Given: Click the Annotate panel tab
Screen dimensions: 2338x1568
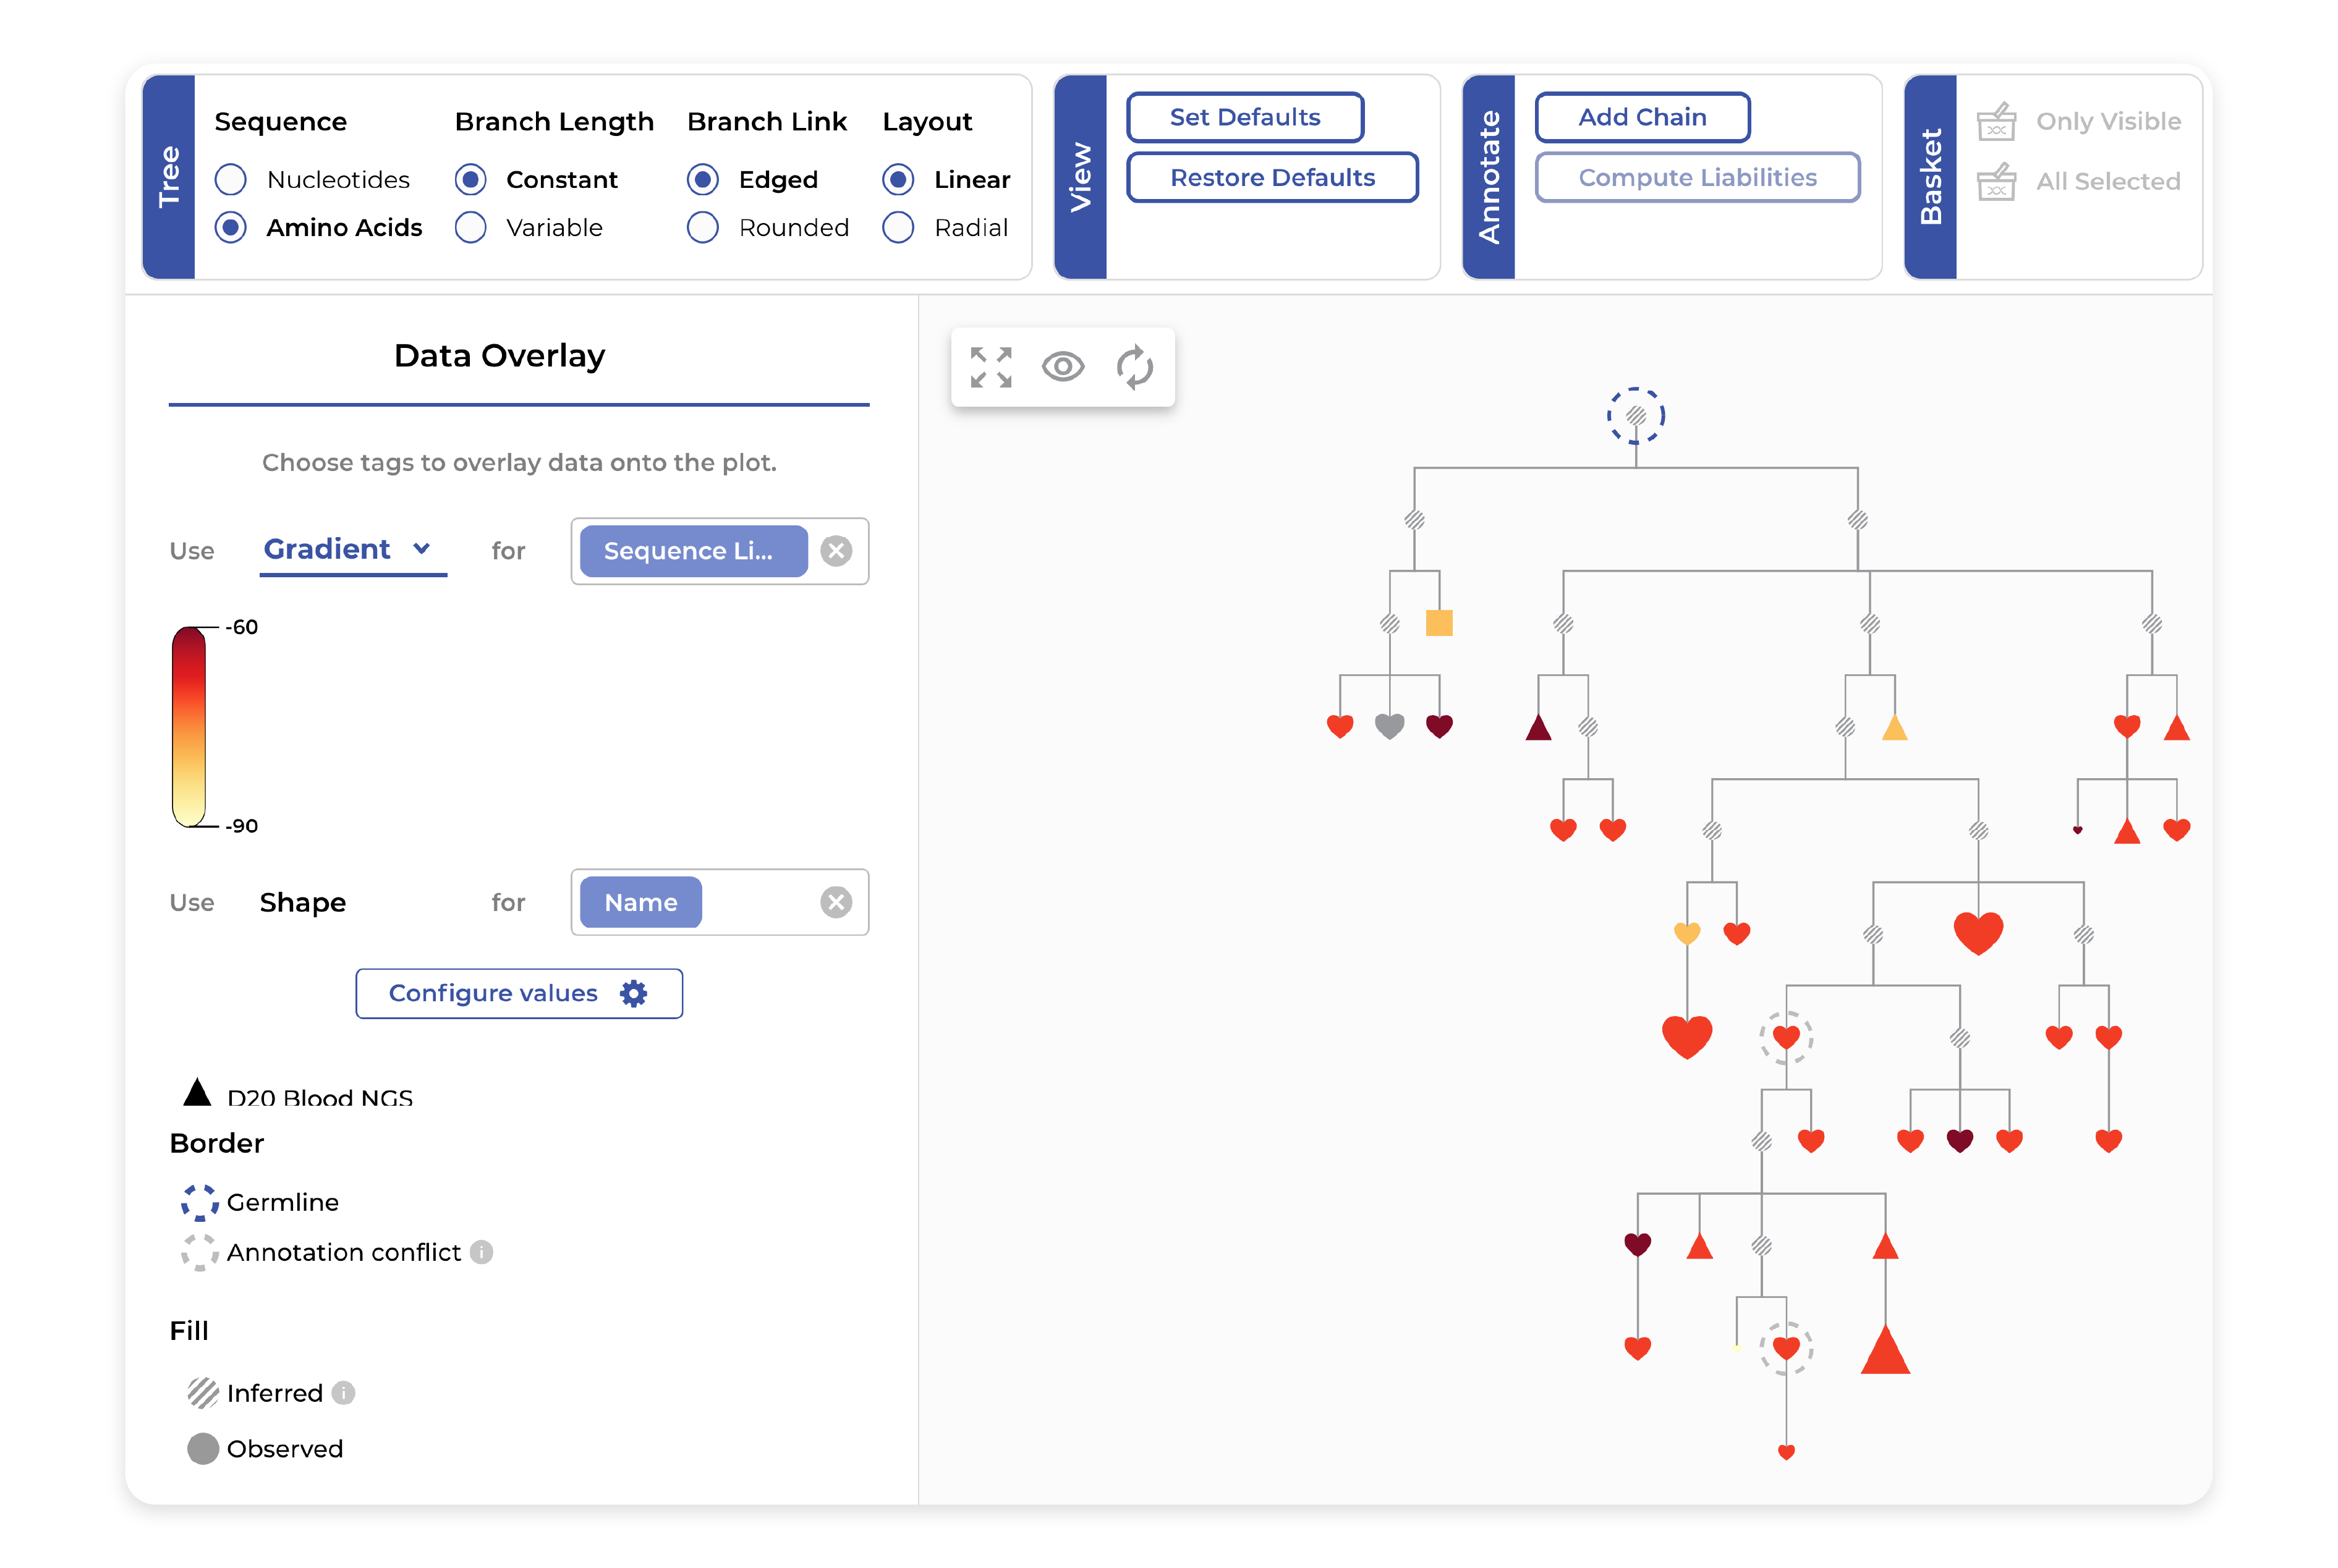Looking at the screenshot, I should 1488,177.
